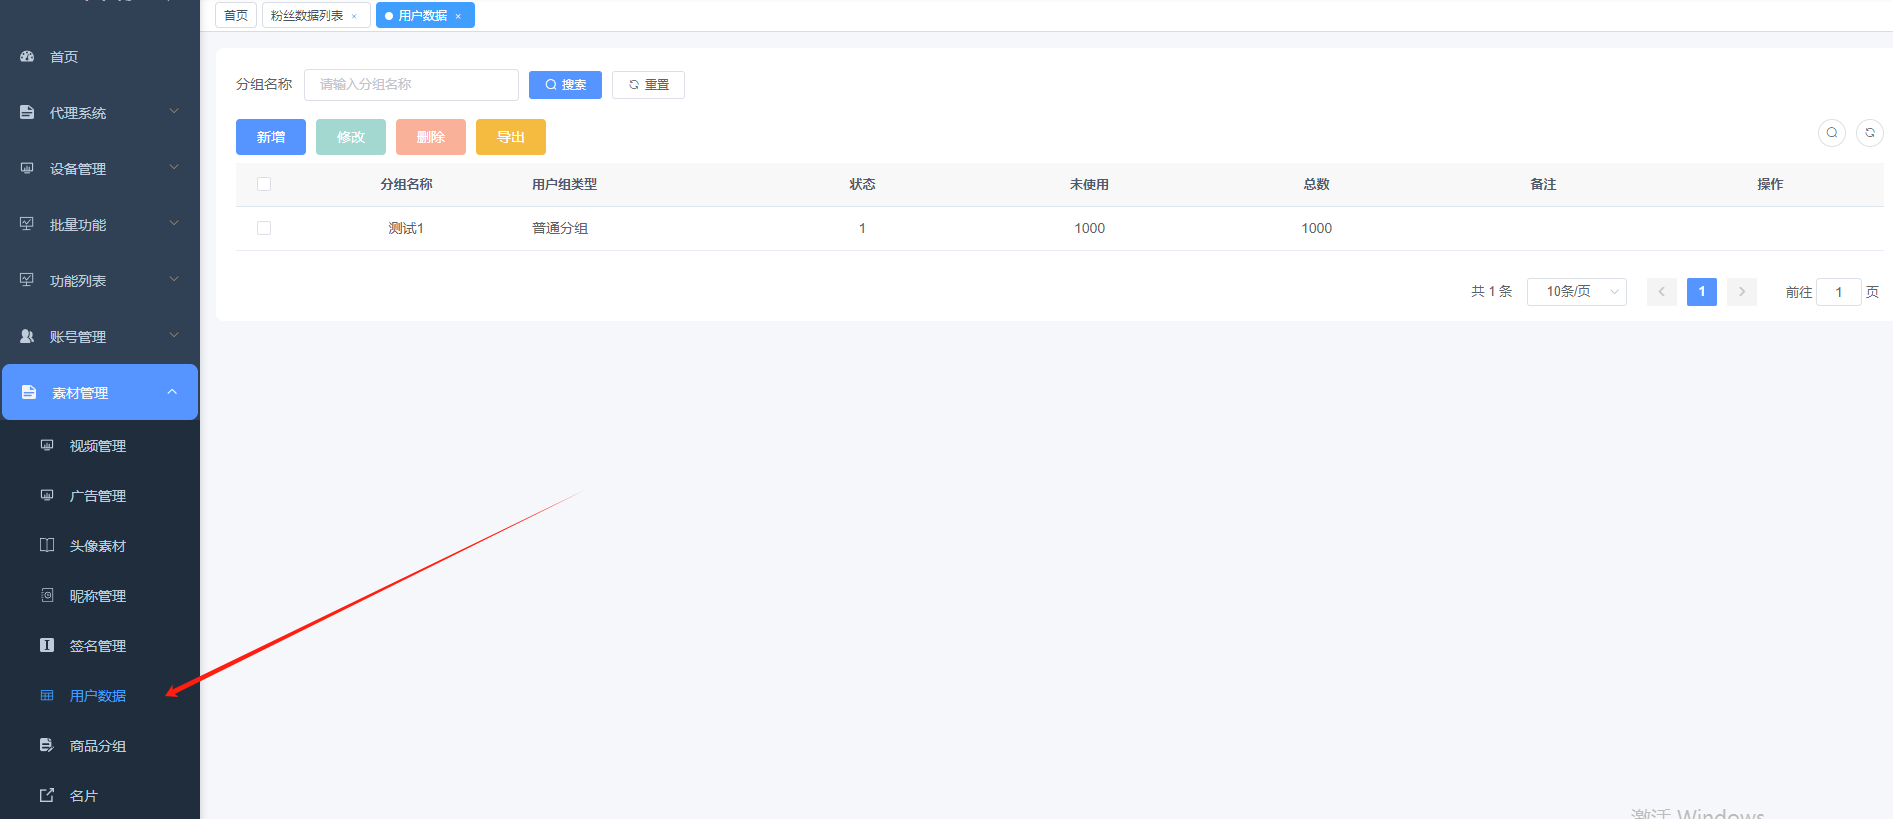Open 商品分组 in the sidebar
Viewport: 1893px width, 819px height.
pos(98,746)
